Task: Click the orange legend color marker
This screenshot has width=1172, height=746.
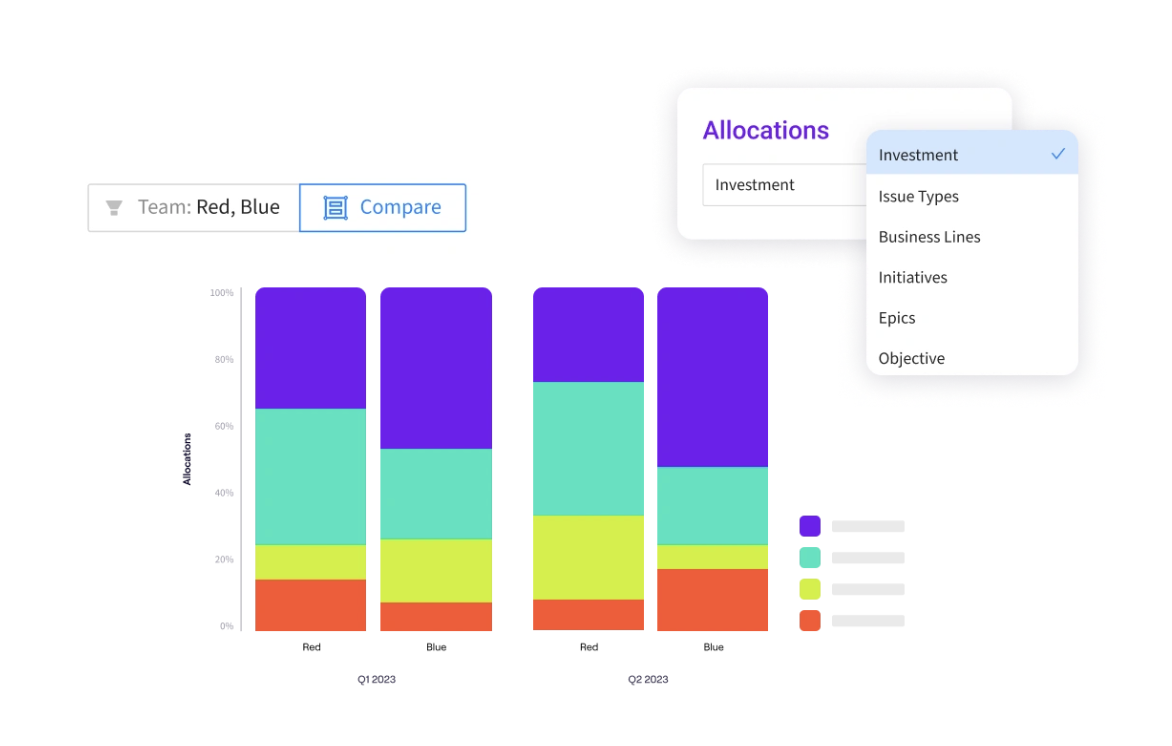Action: tap(809, 620)
